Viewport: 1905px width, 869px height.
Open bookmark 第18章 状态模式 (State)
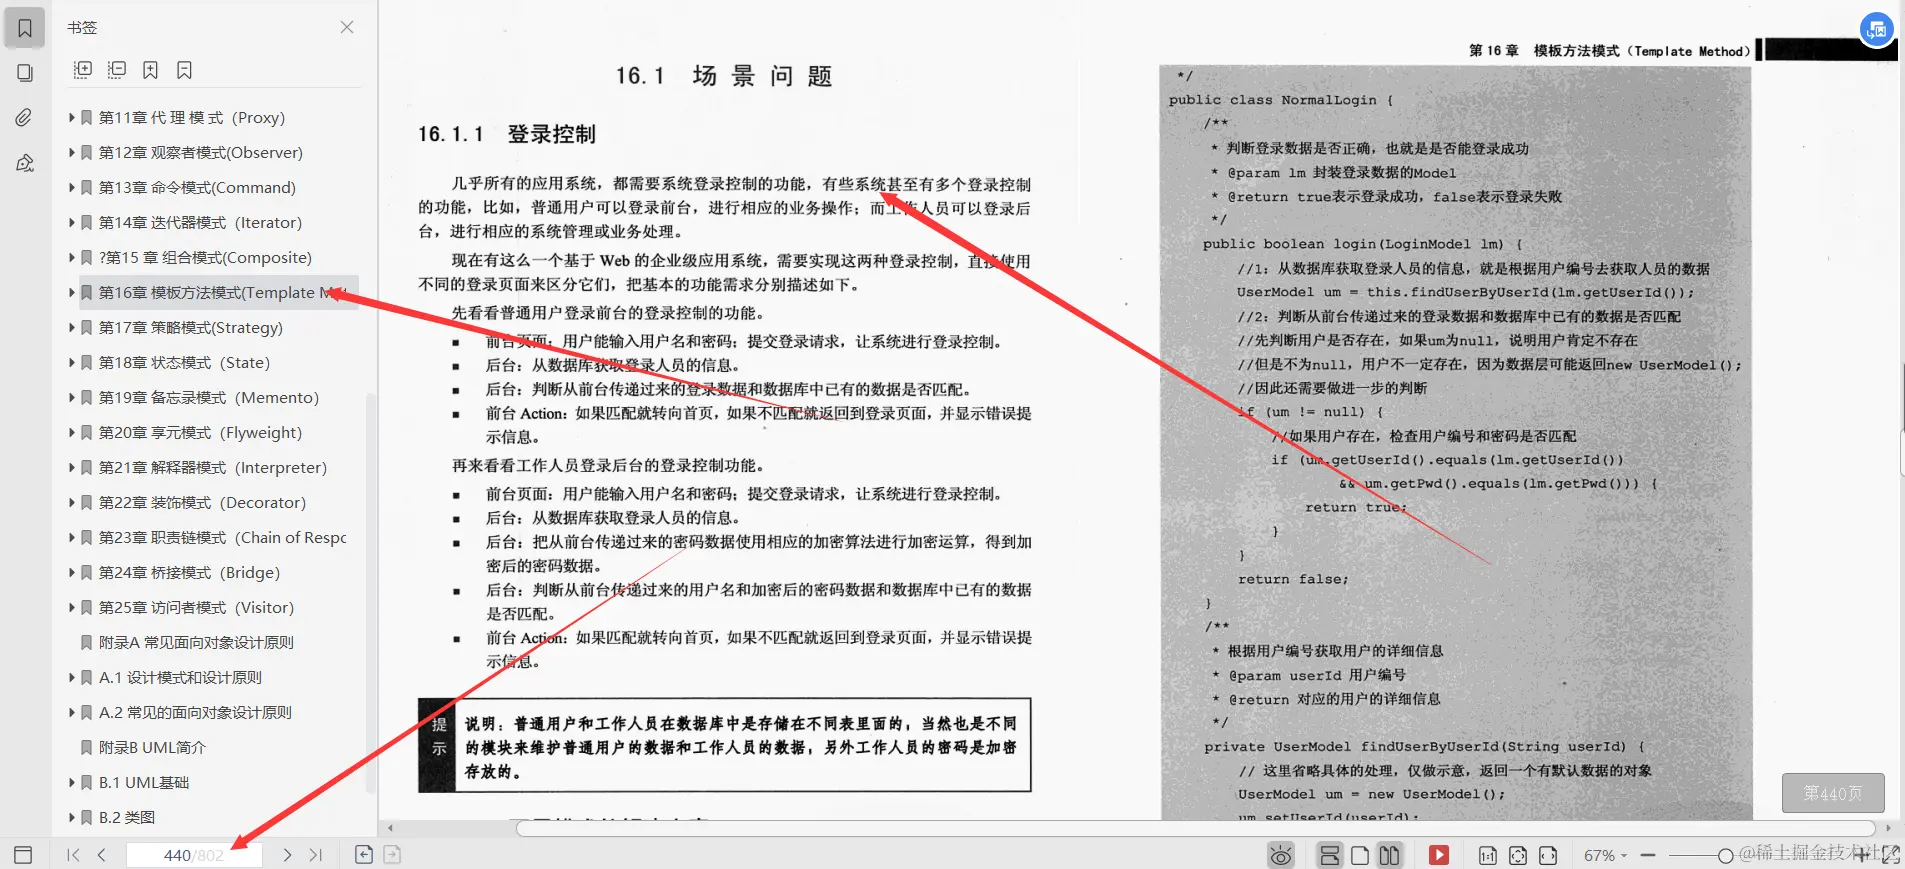tap(184, 362)
